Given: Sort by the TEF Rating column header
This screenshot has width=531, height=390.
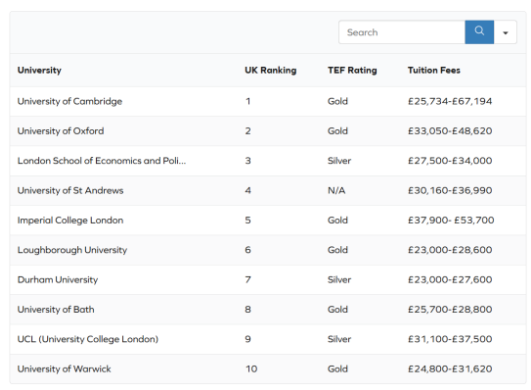Looking at the screenshot, I should [352, 70].
